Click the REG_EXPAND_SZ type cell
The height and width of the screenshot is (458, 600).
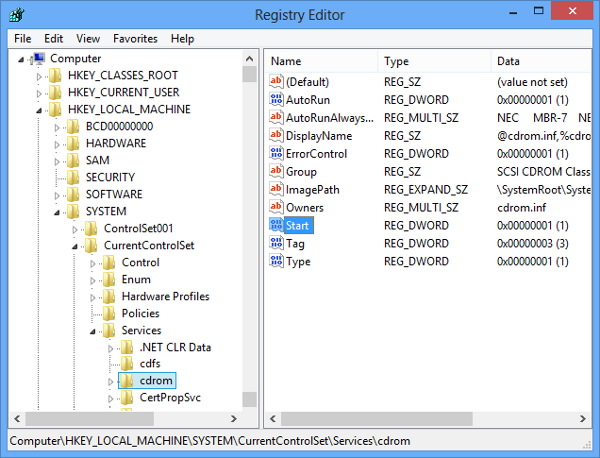(426, 189)
